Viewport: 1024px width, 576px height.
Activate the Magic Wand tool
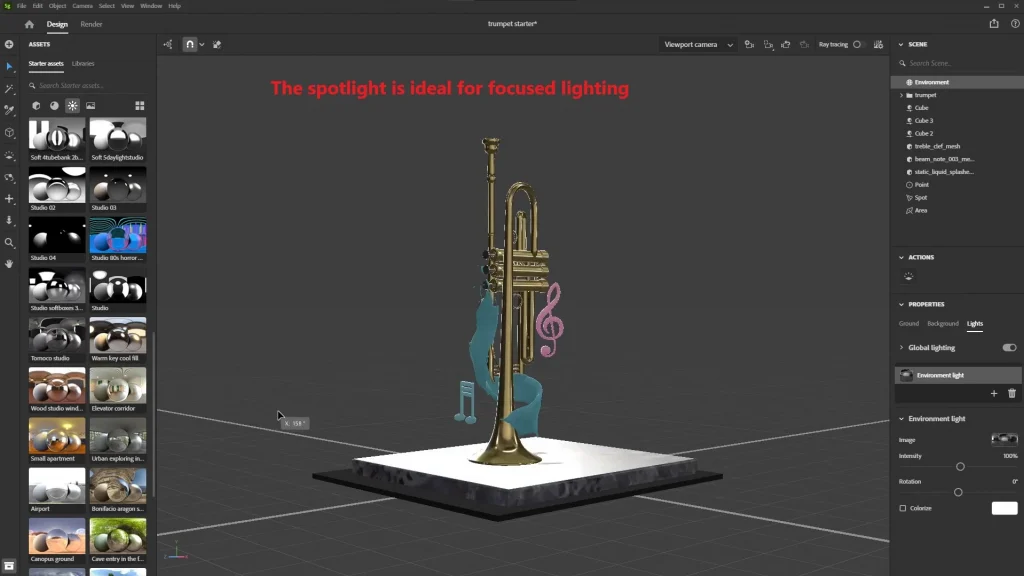point(9,88)
